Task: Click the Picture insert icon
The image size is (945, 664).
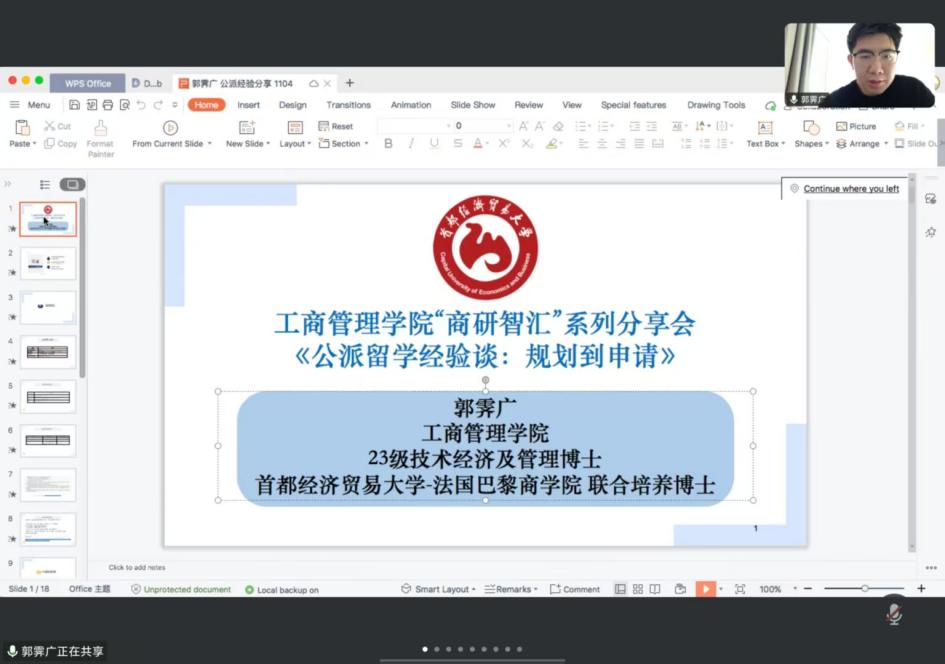Action: pyautogui.click(x=842, y=126)
